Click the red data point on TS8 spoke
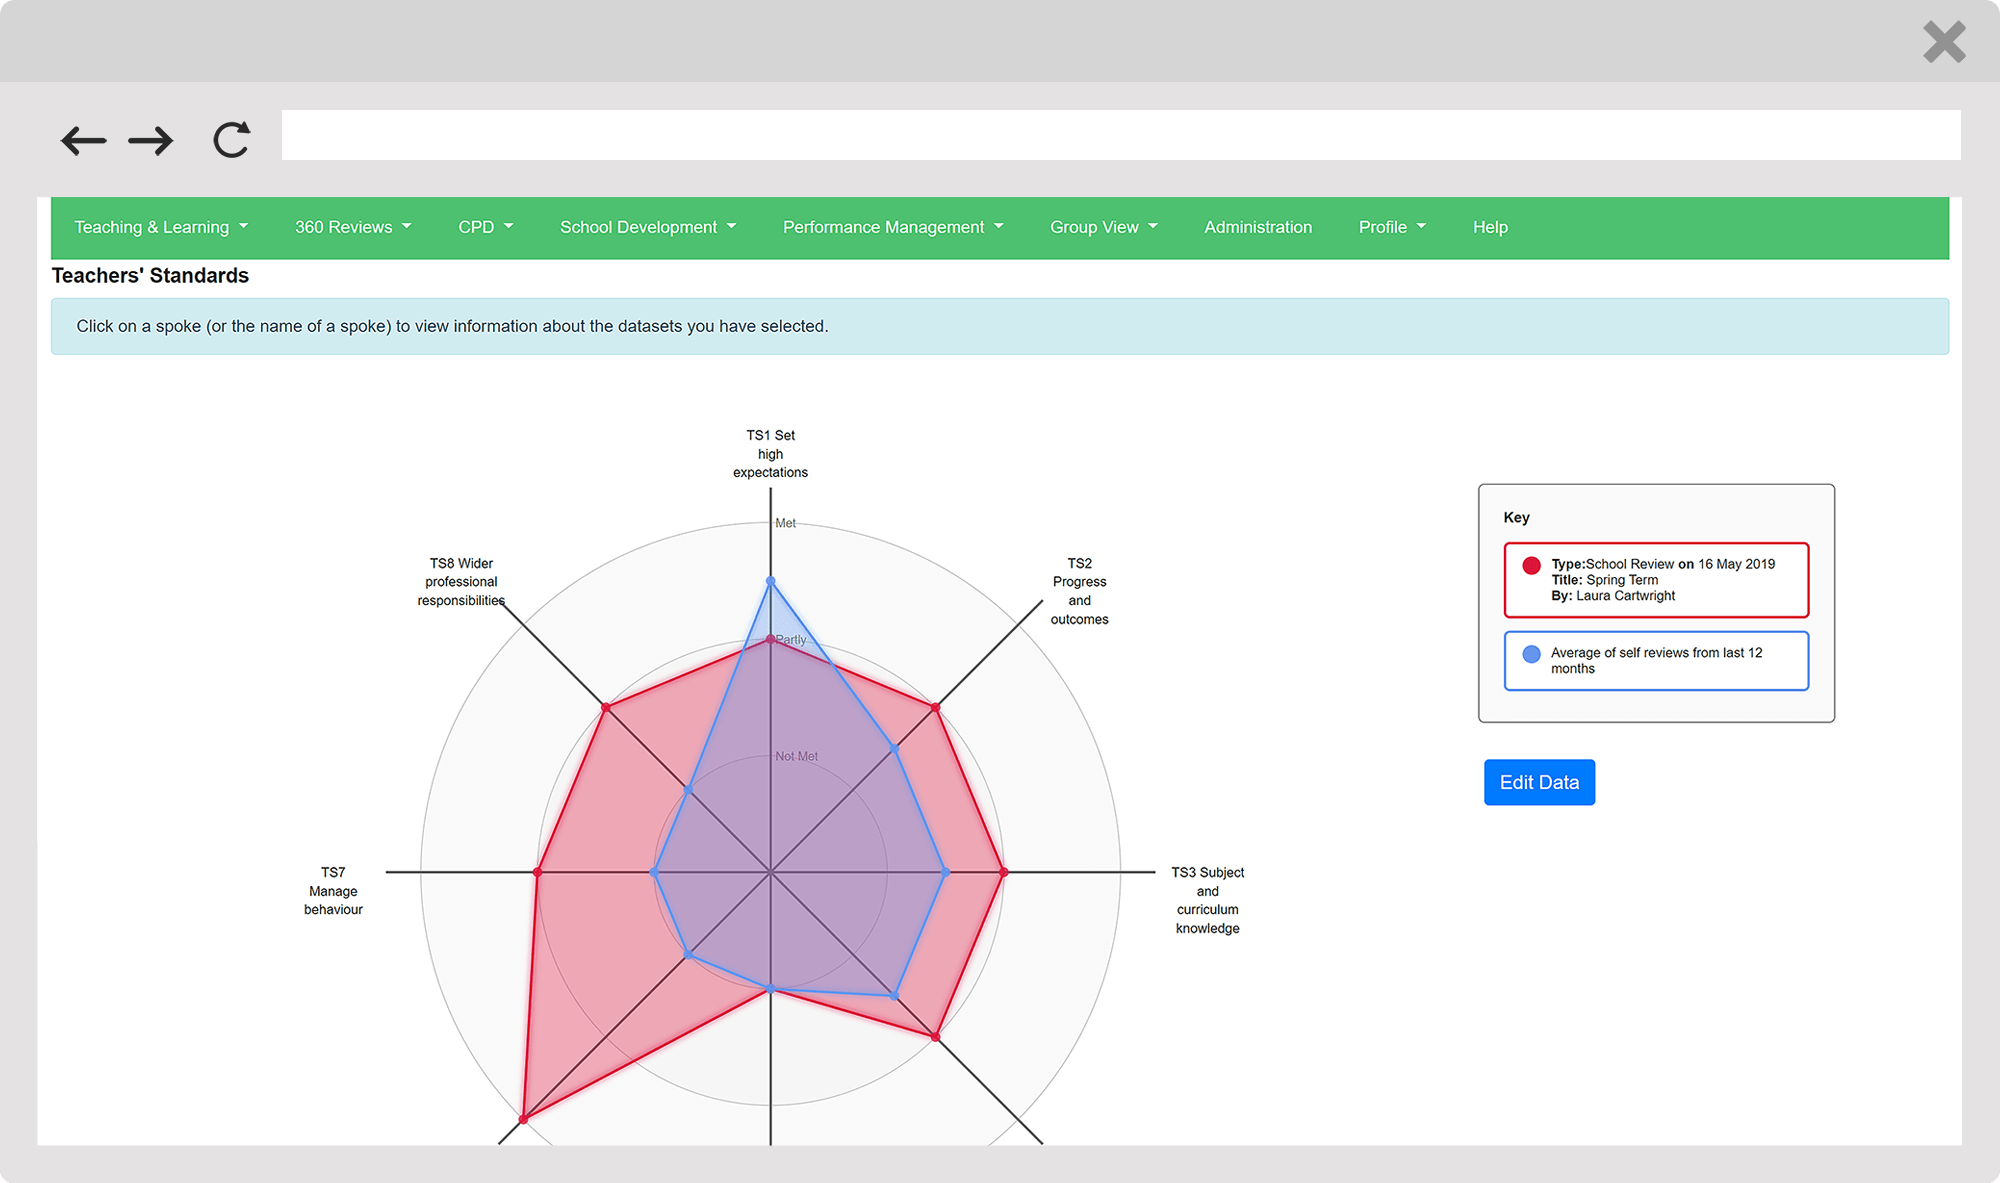Image resolution: width=2000 pixels, height=1183 pixels. [606, 707]
